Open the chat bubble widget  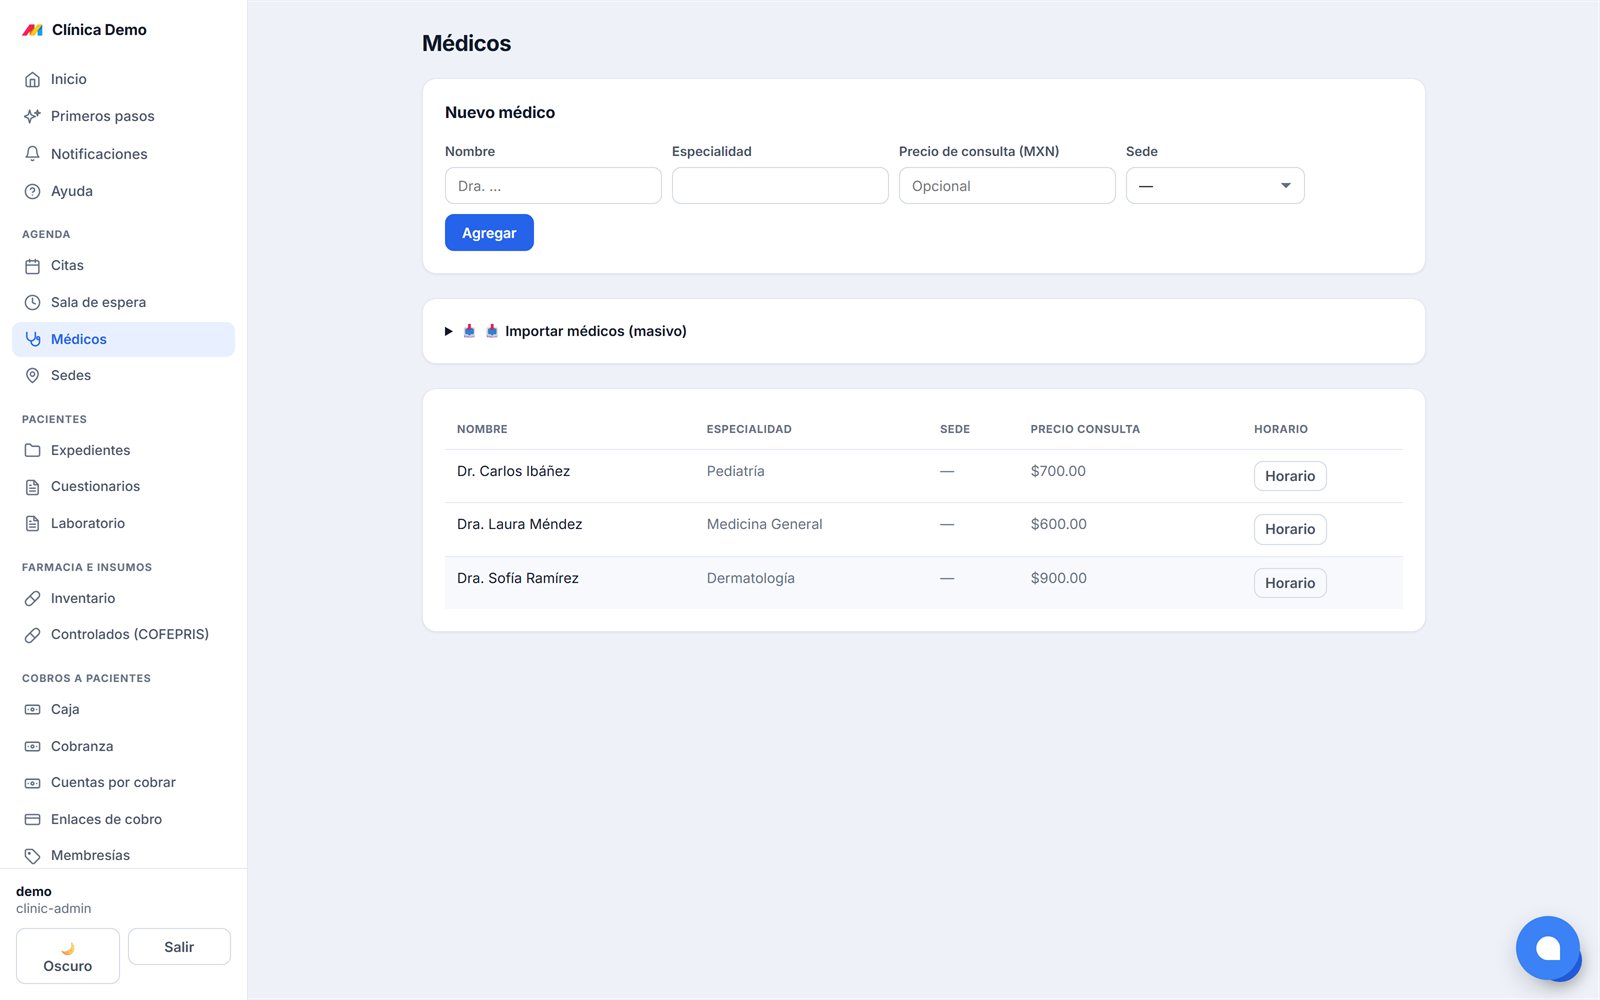click(1547, 948)
